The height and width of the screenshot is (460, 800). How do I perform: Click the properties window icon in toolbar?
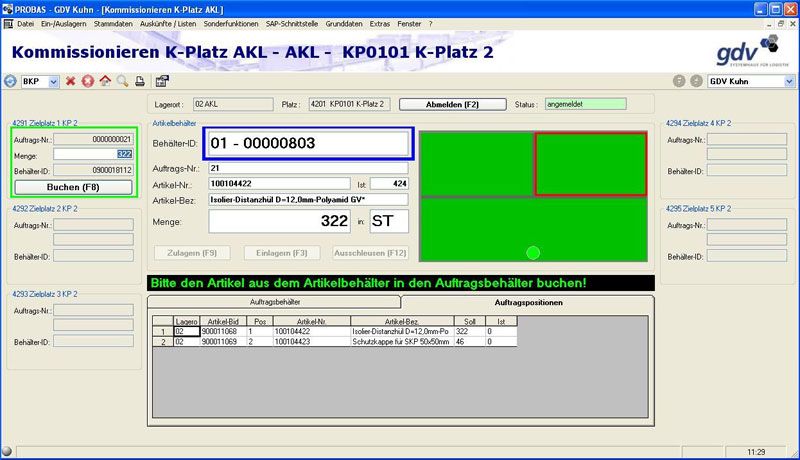pyautogui.click(x=162, y=81)
